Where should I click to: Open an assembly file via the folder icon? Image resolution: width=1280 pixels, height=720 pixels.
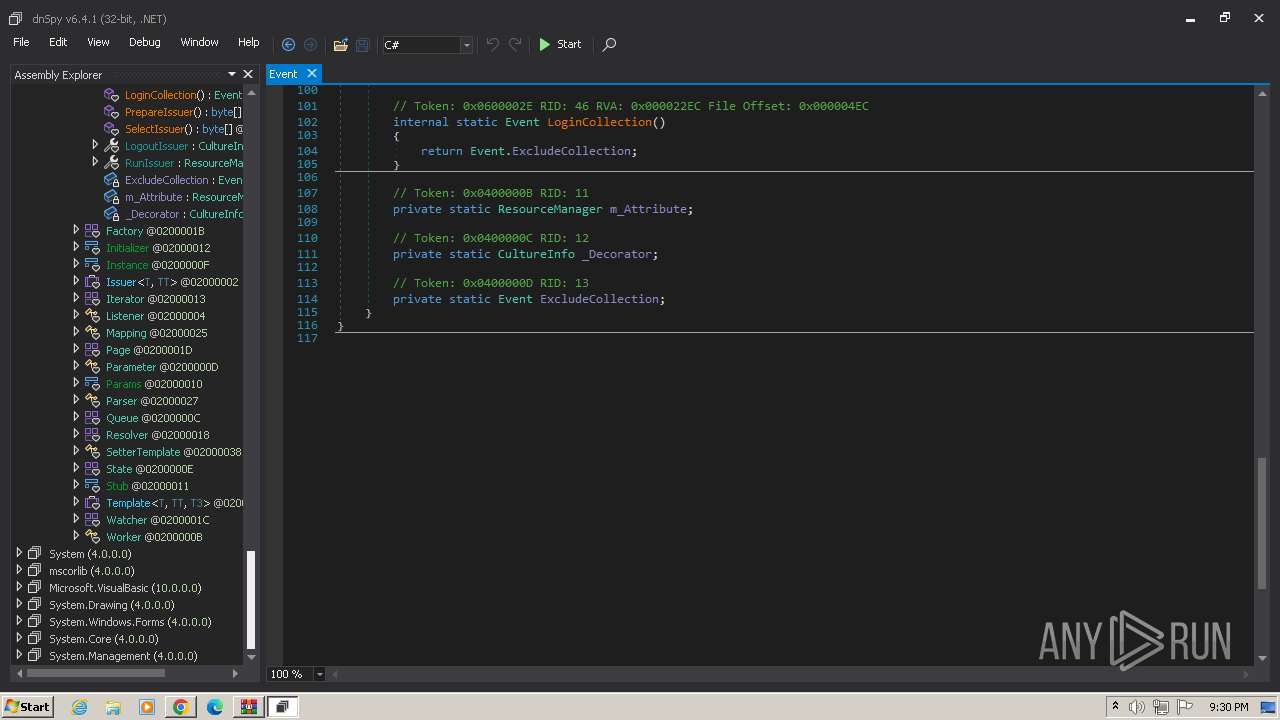coord(341,44)
